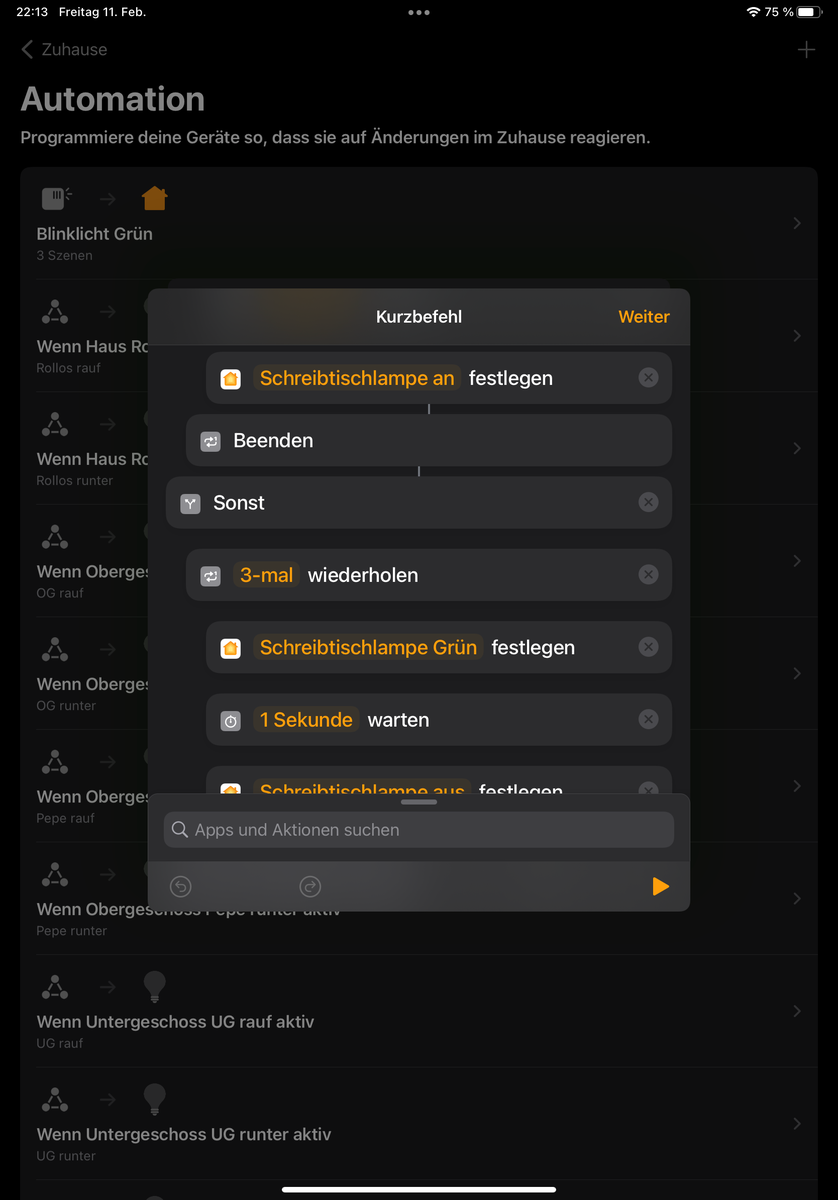The image size is (838, 1200).
Task: Tap the undo arrow icon
Action: tap(181, 886)
